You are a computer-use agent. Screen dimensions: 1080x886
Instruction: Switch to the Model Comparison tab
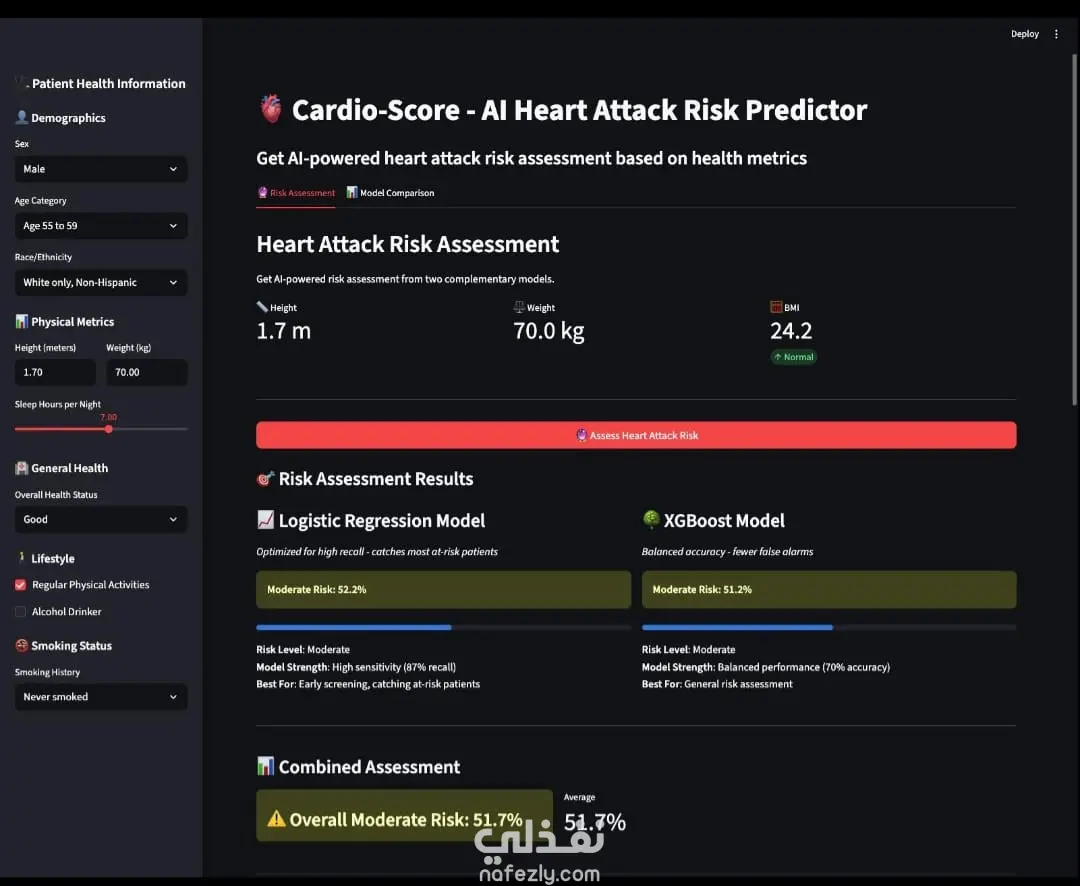390,193
